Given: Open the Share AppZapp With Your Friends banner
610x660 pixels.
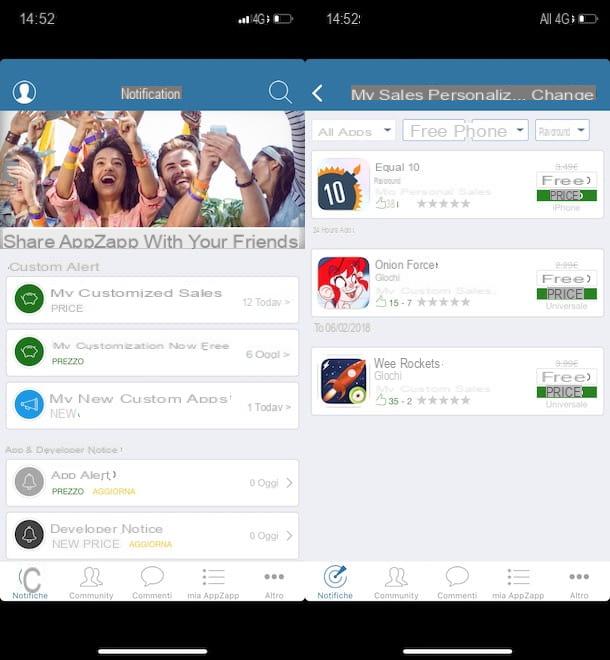Looking at the screenshot, I should tap(152, 179).
